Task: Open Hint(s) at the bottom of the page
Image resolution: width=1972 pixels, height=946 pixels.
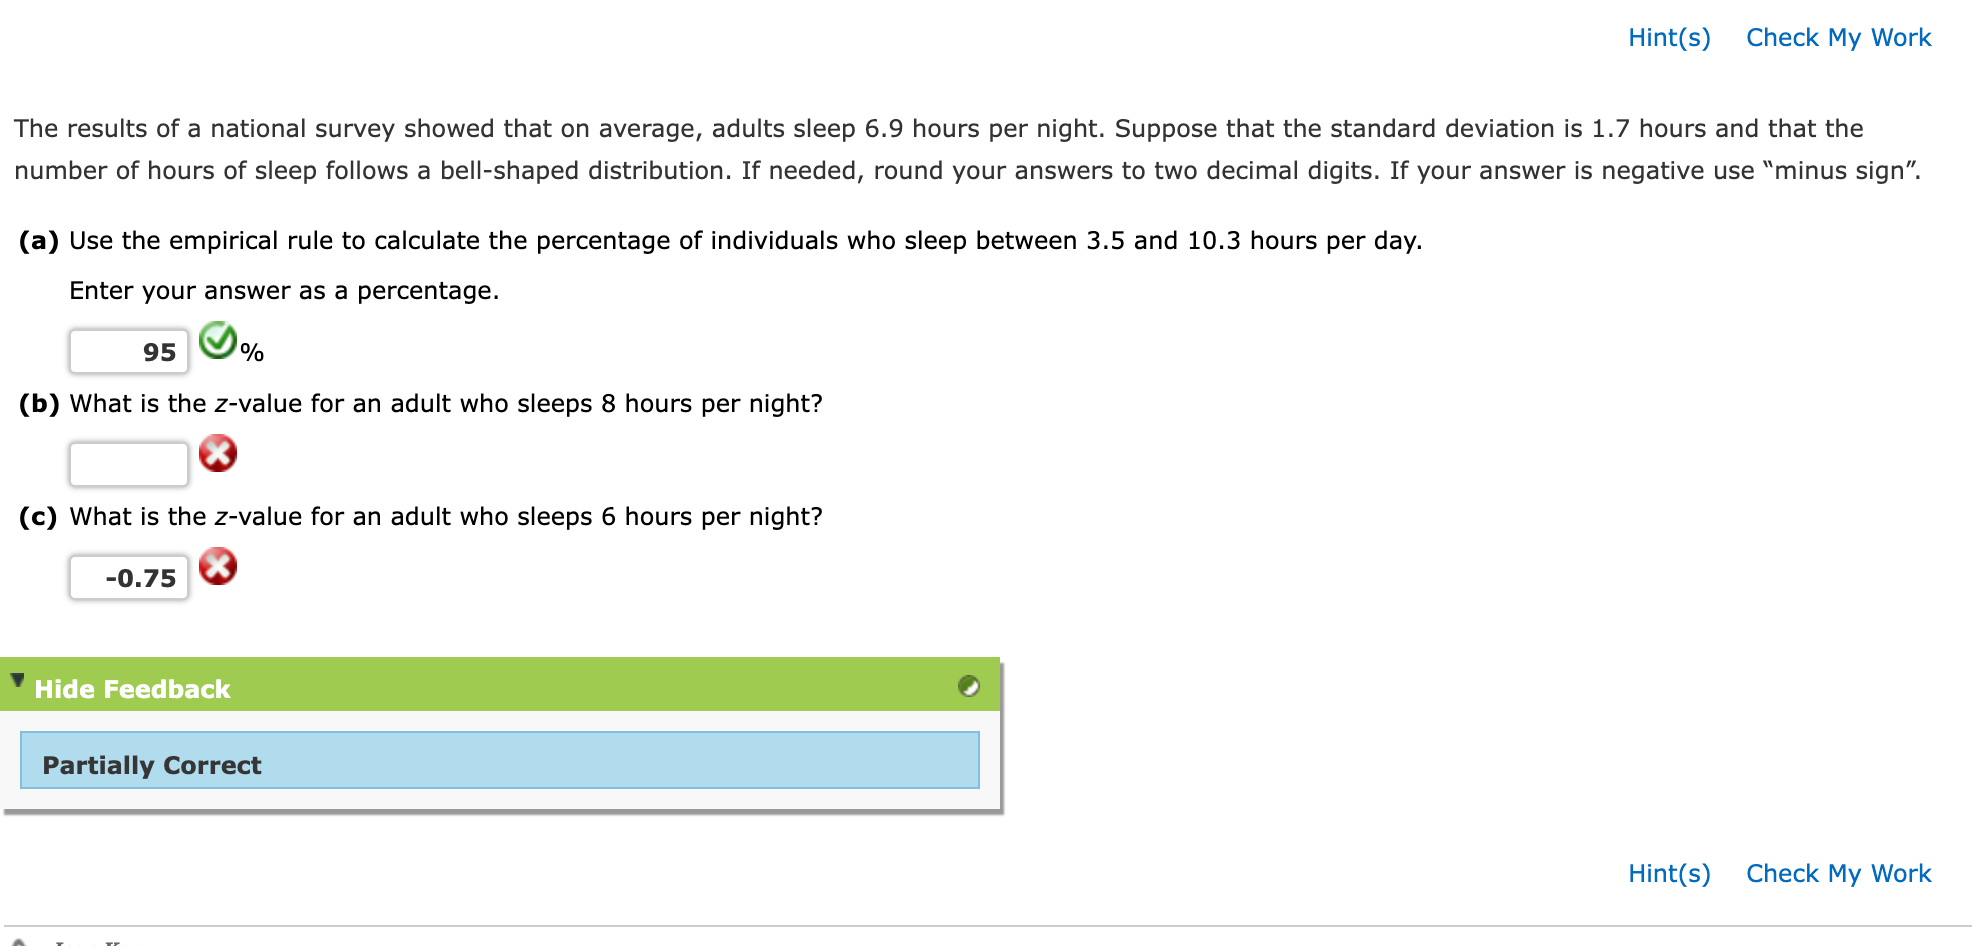Action: (x=1668, y=872)
